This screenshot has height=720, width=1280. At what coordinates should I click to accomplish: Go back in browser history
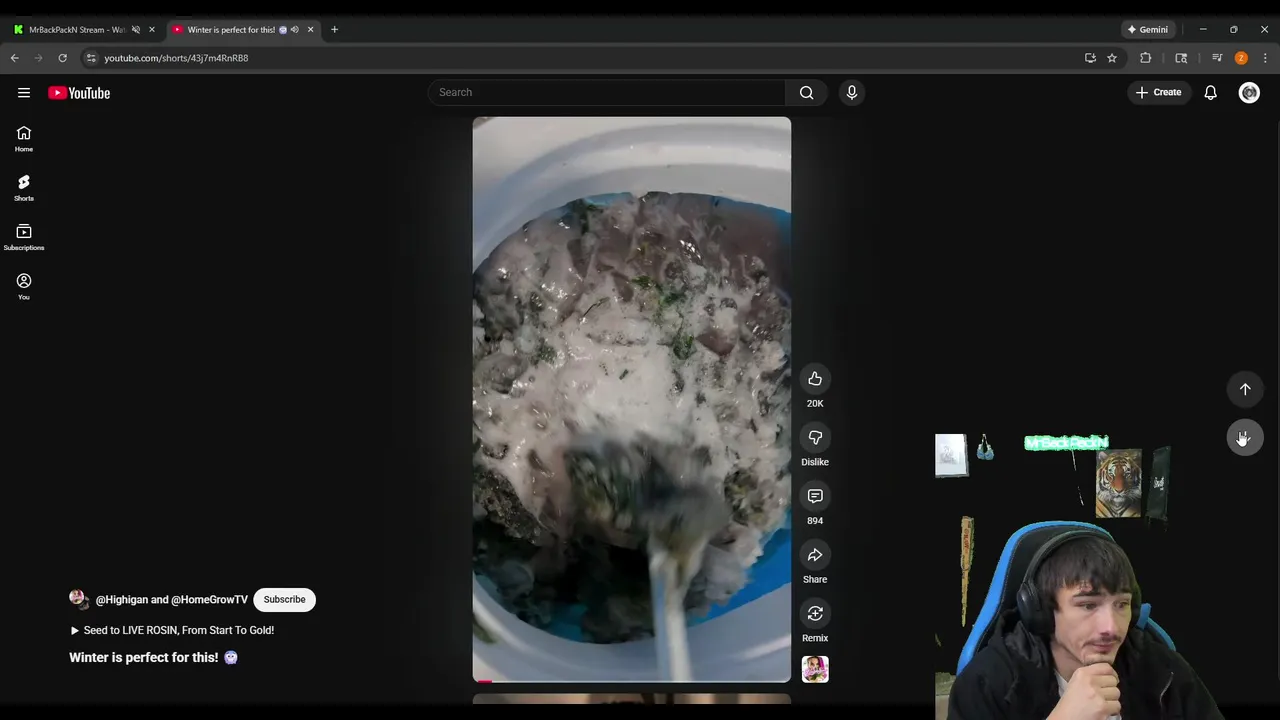(x=15, y=58)
